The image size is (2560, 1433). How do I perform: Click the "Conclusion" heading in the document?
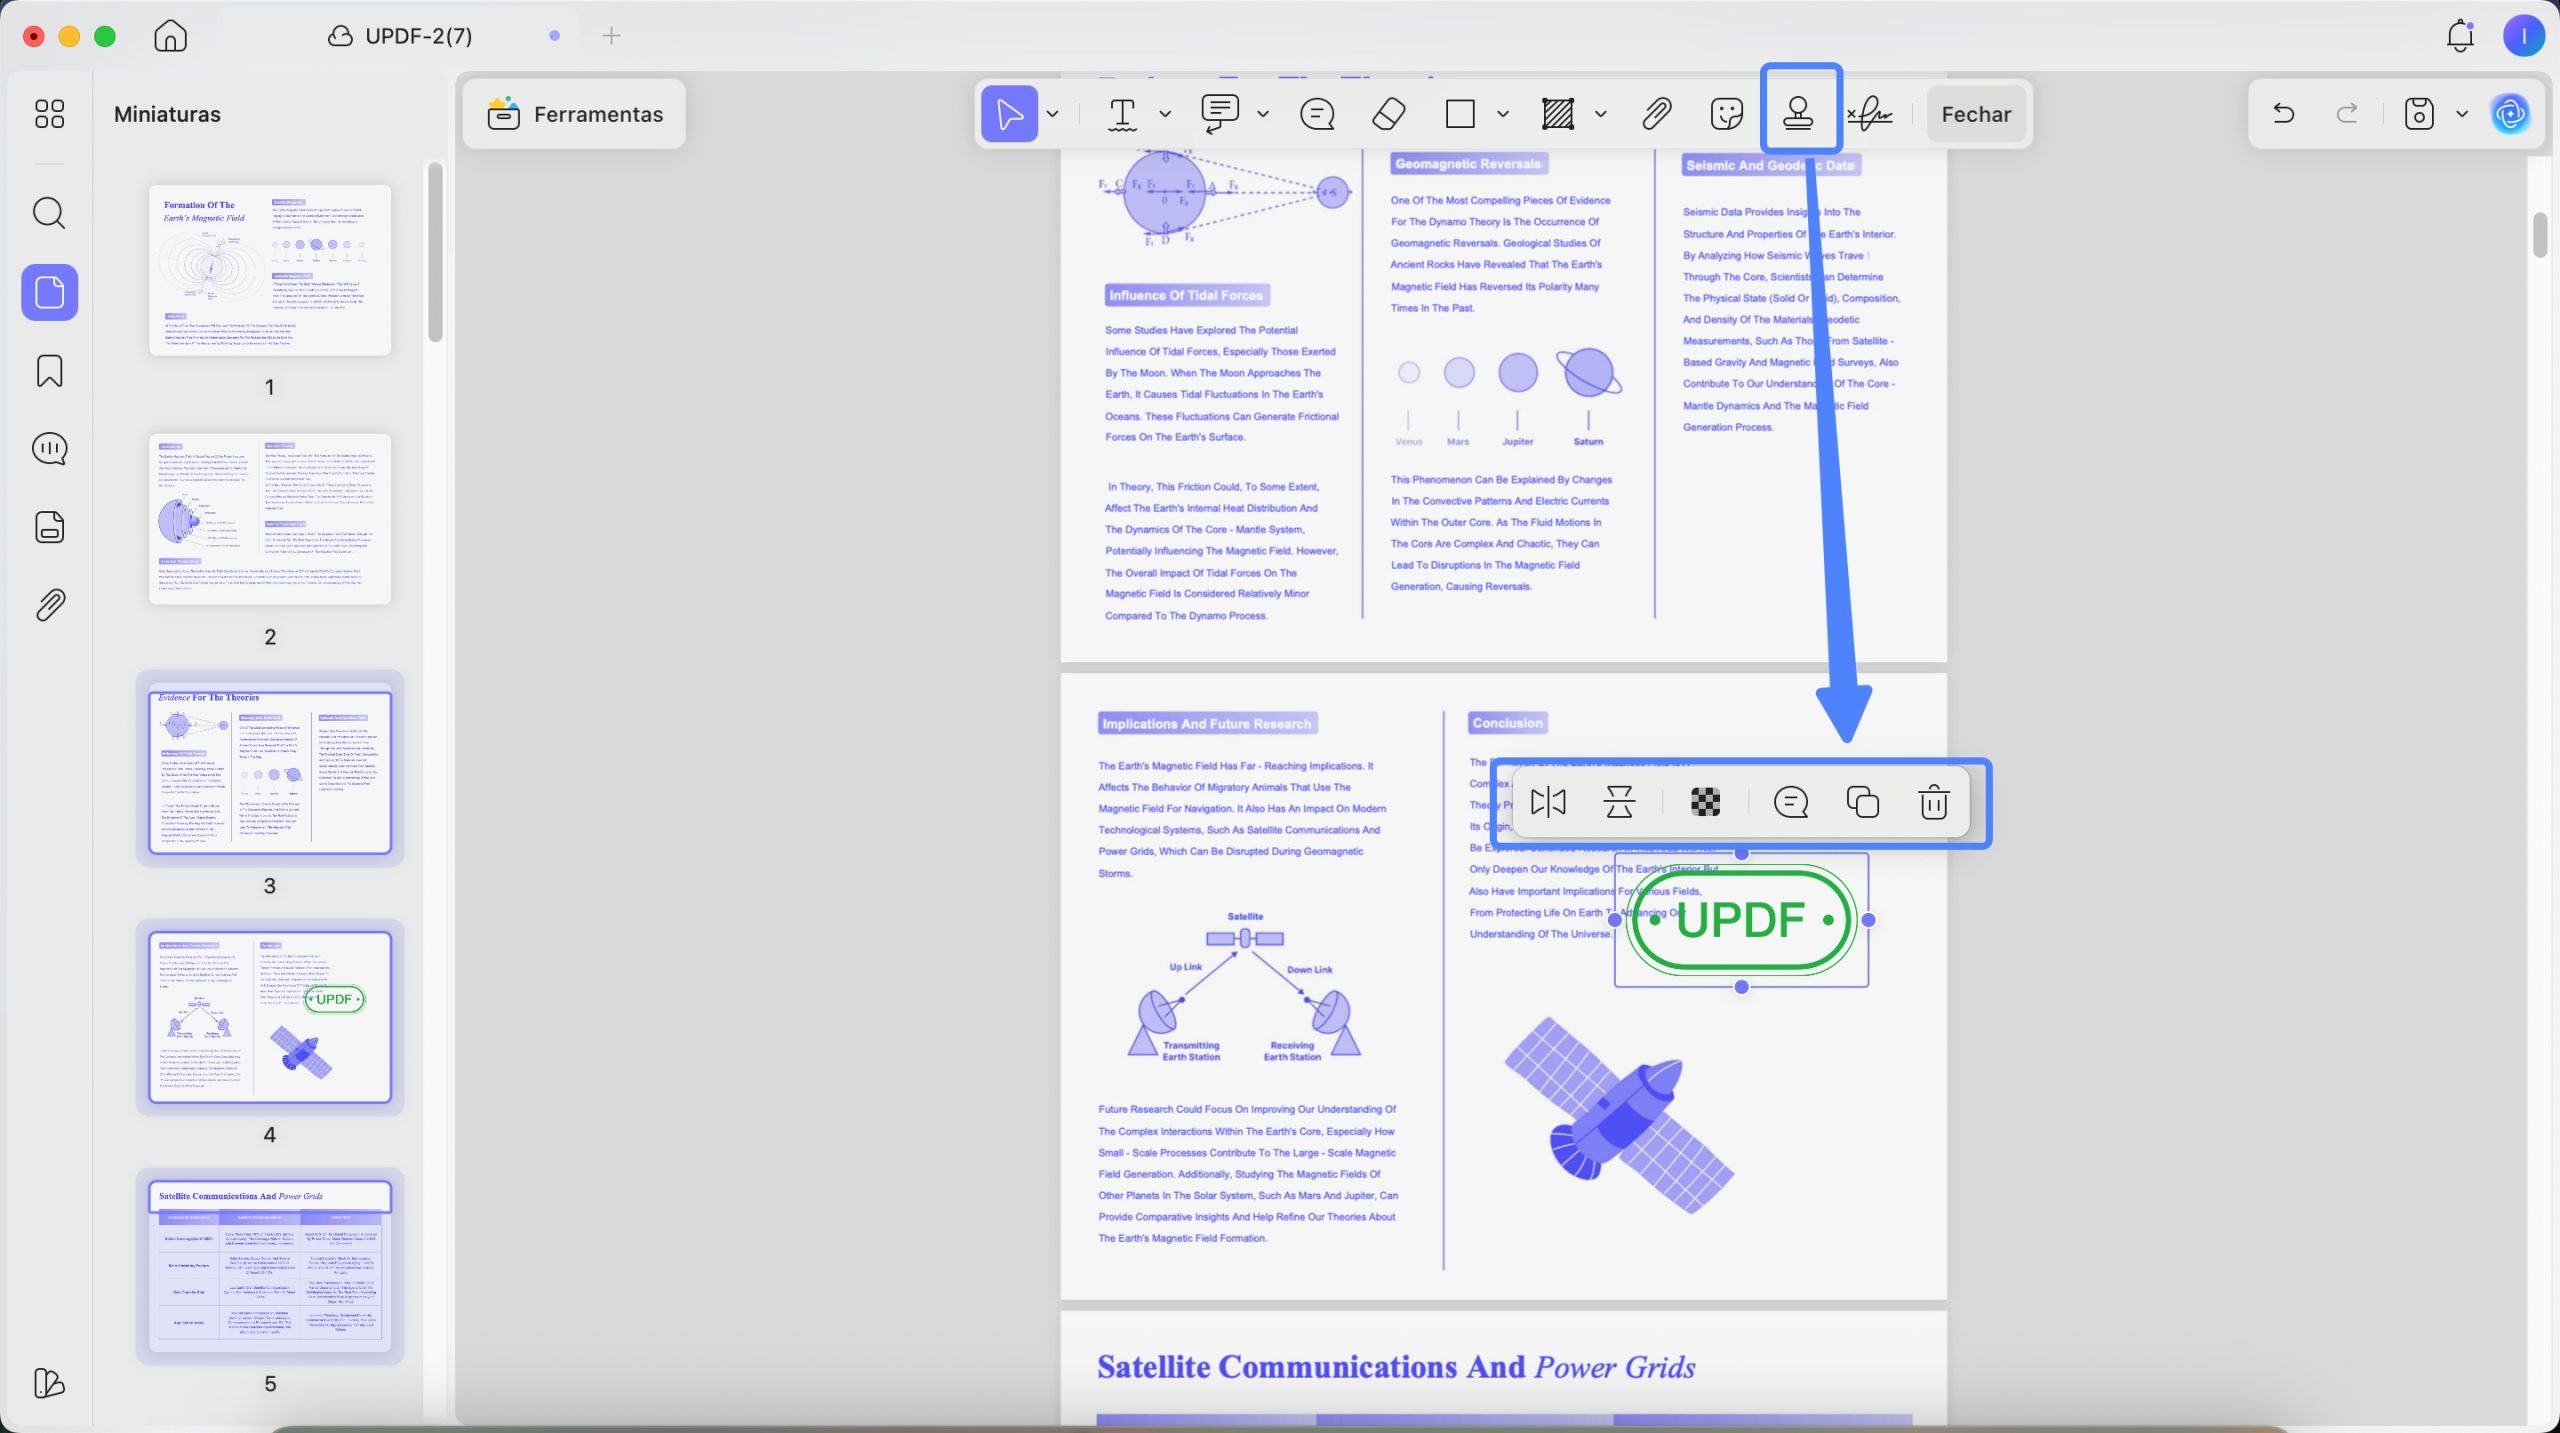tap(1507, 723)
